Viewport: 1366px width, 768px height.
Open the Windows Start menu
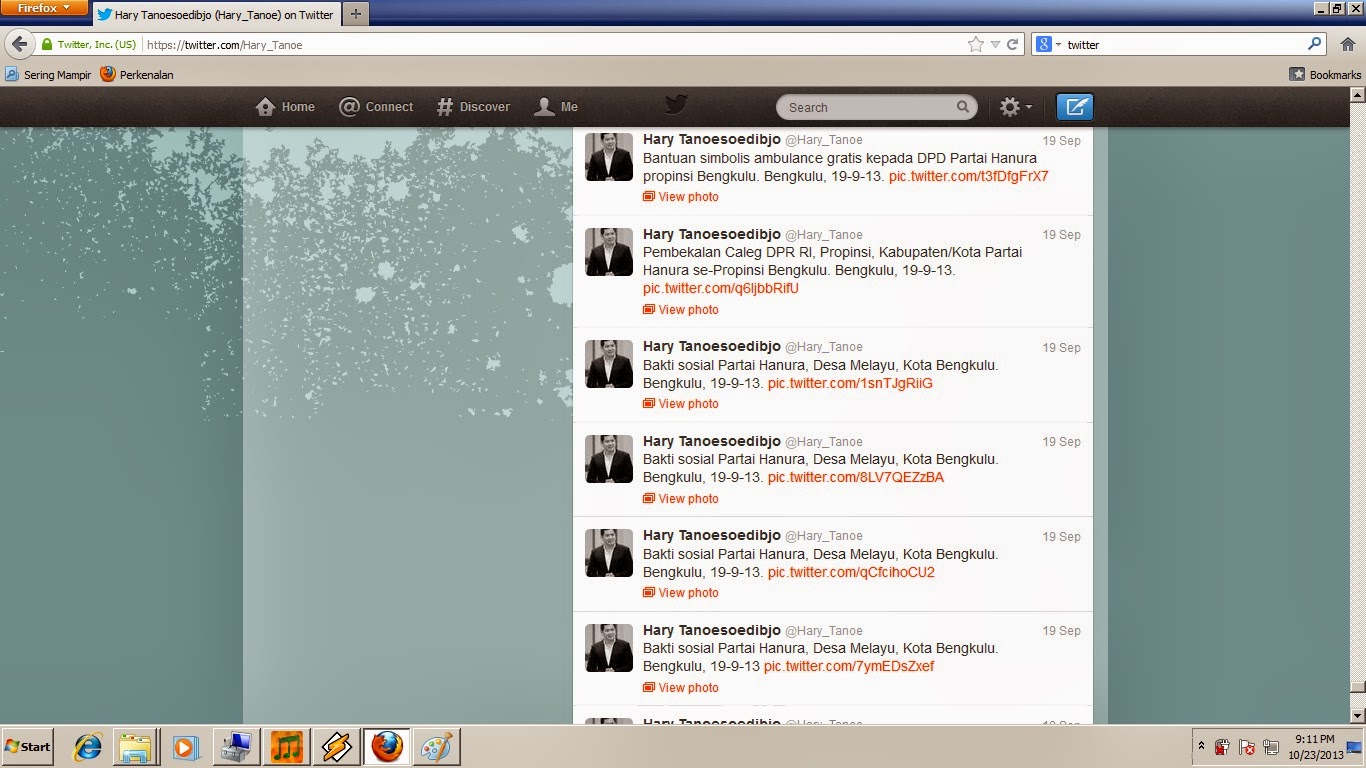pos(28,747)
